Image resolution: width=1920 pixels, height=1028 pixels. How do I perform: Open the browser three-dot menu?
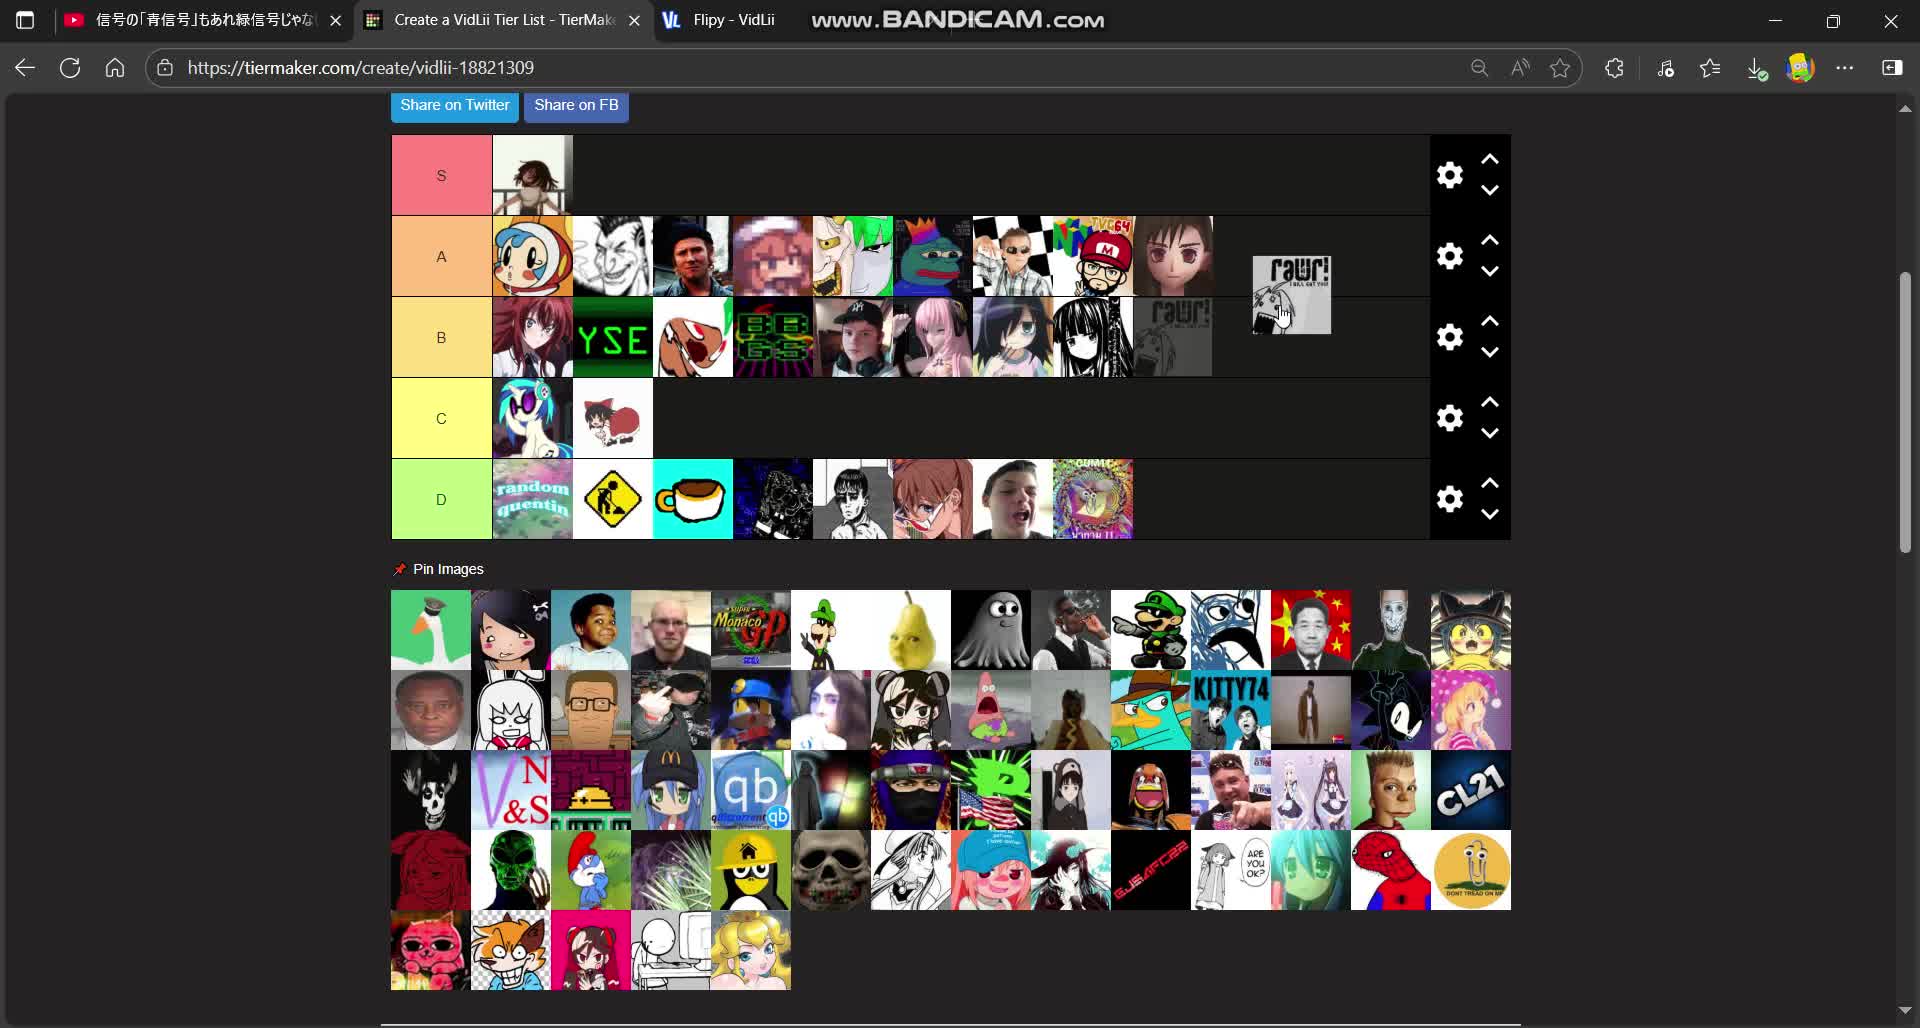[x=1846, y=67]
